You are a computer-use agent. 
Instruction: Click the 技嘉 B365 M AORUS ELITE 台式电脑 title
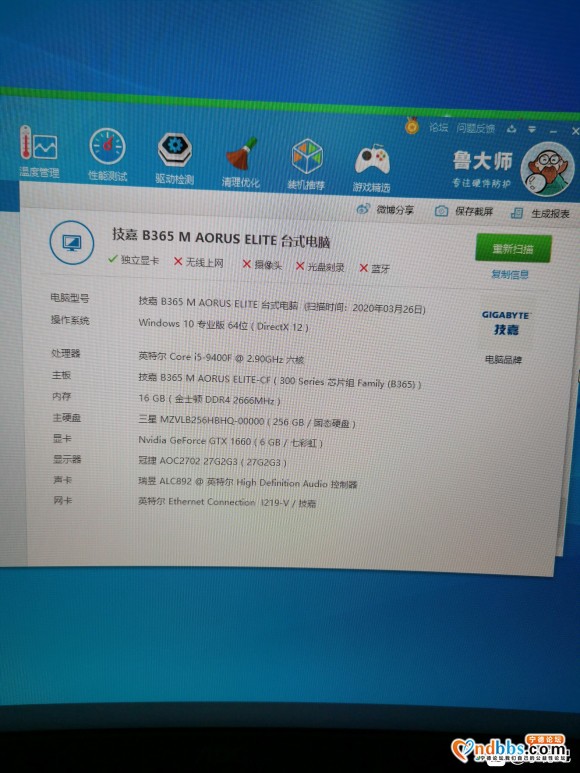(x=221, y=238)
